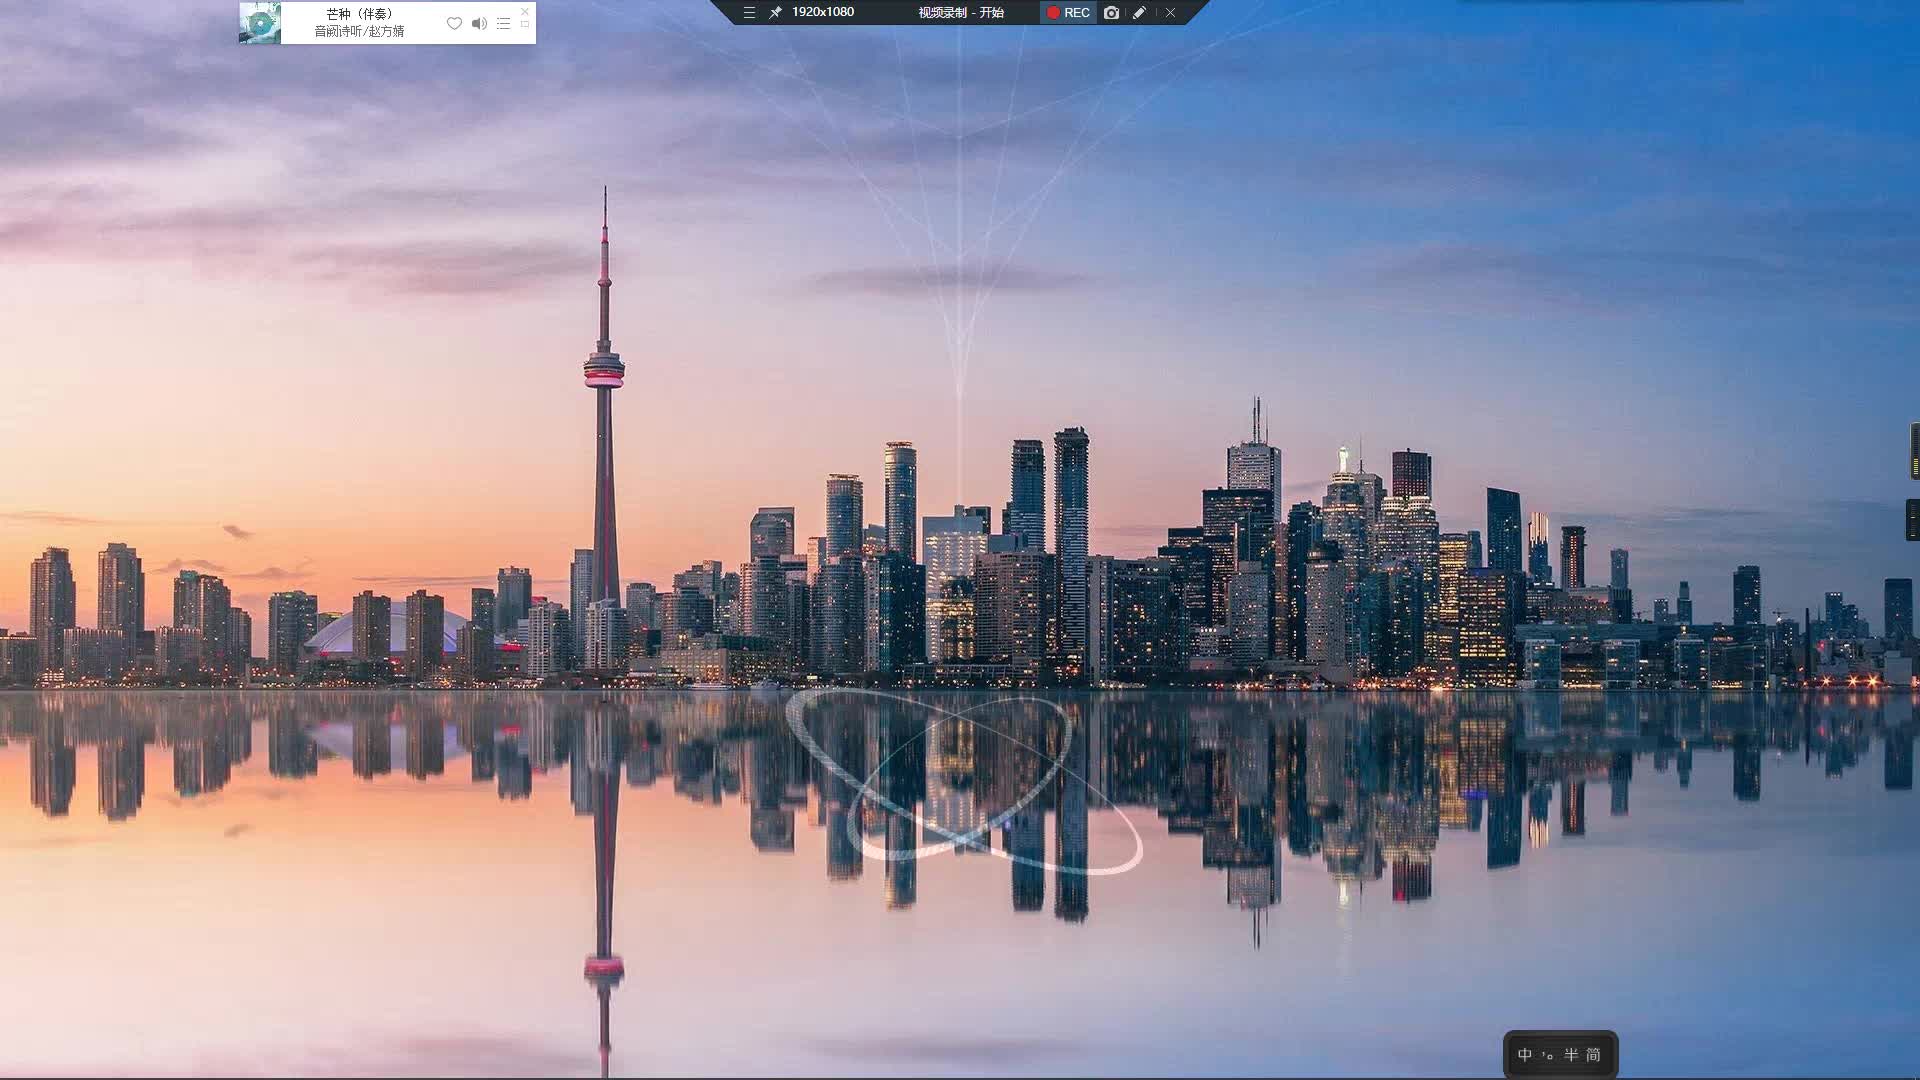Click the small square icon below the music widget's close button
Viewport: 1920px width, 1080px height.
[x=525, y=24]
